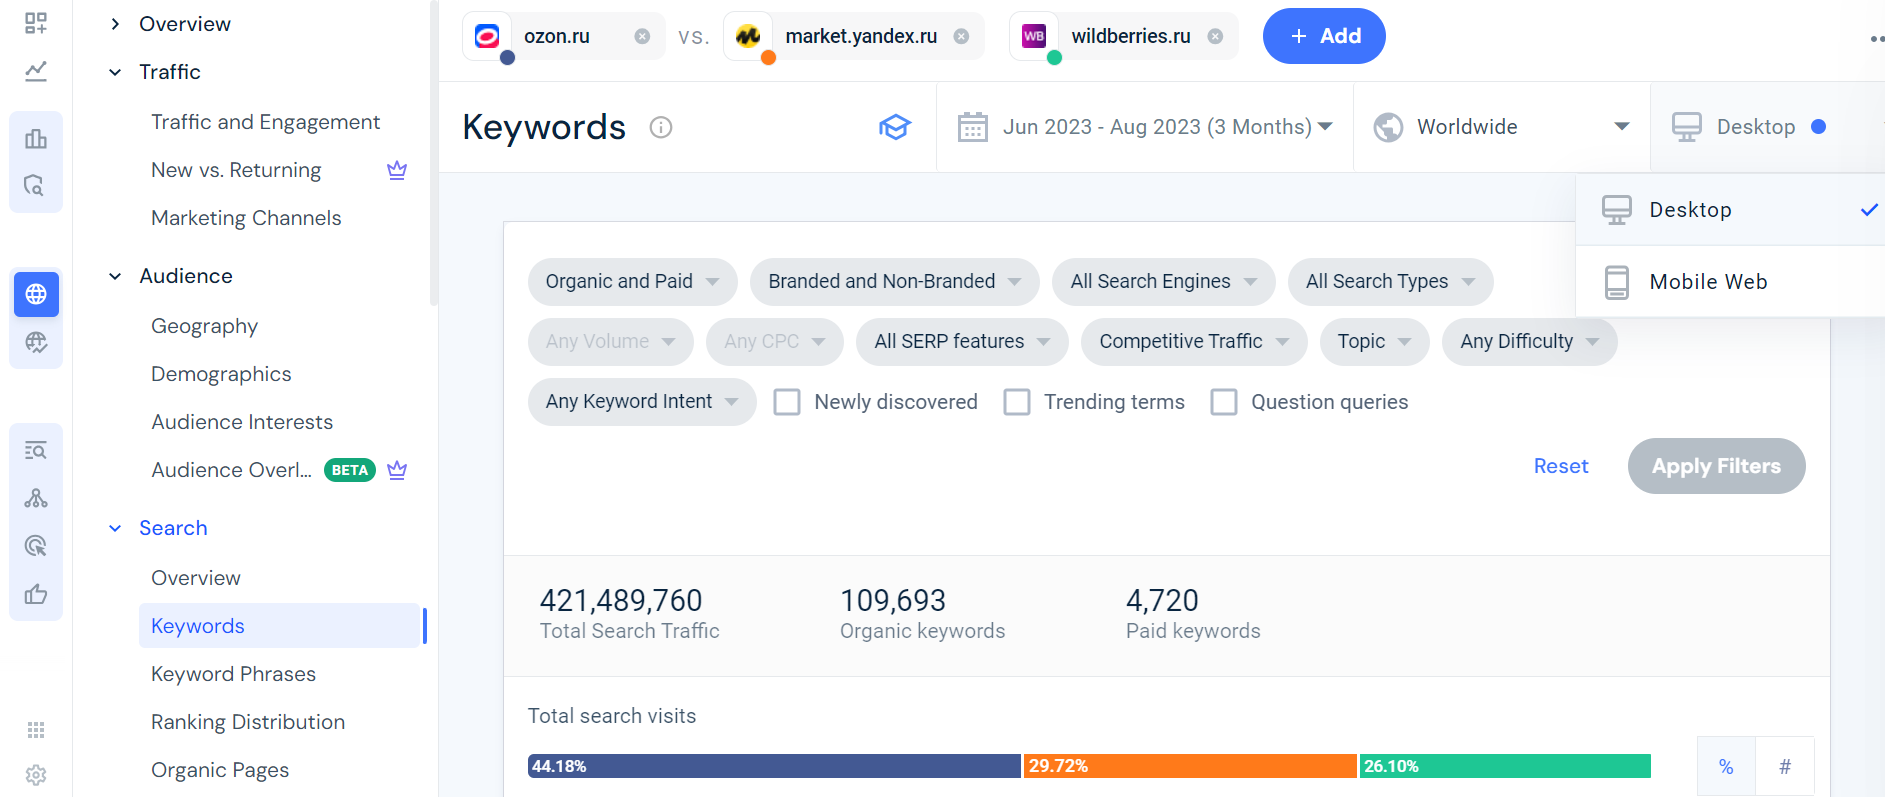Open the list search sidebar icon
The image size is (1885, 797).
point(36,450)
